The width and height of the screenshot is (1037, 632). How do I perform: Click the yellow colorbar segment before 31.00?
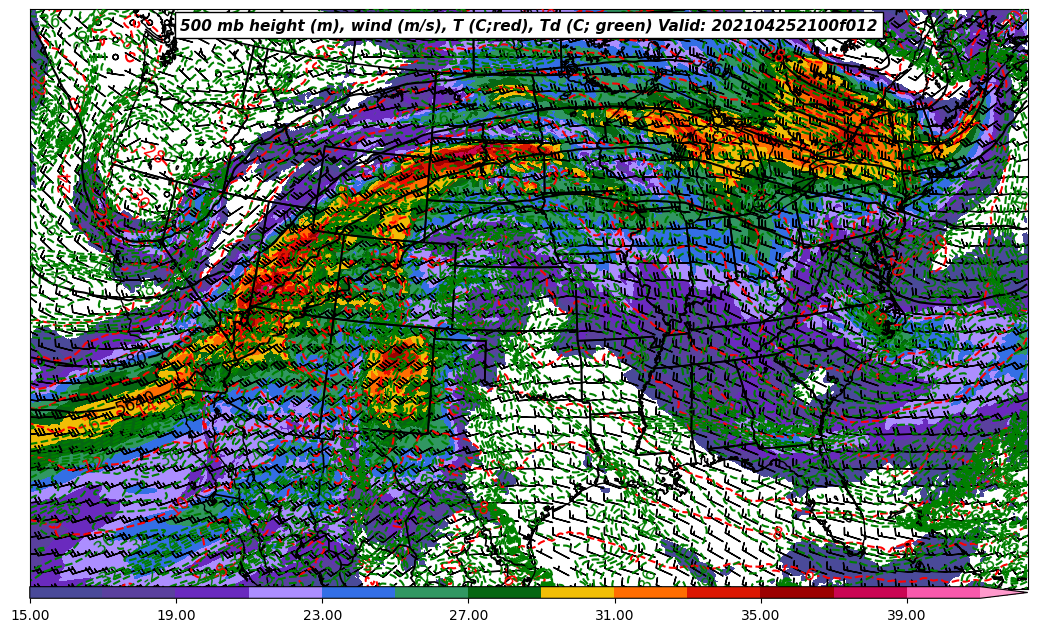coord(577,593)
